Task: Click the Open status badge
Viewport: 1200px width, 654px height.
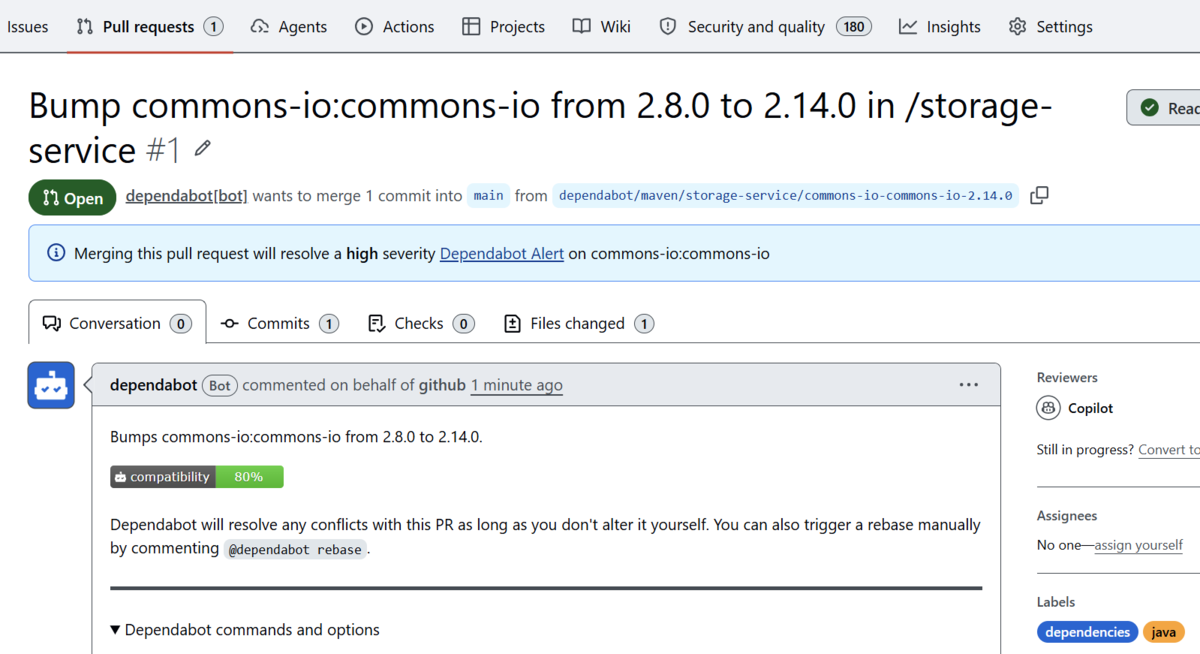Action: pos(72,198)
